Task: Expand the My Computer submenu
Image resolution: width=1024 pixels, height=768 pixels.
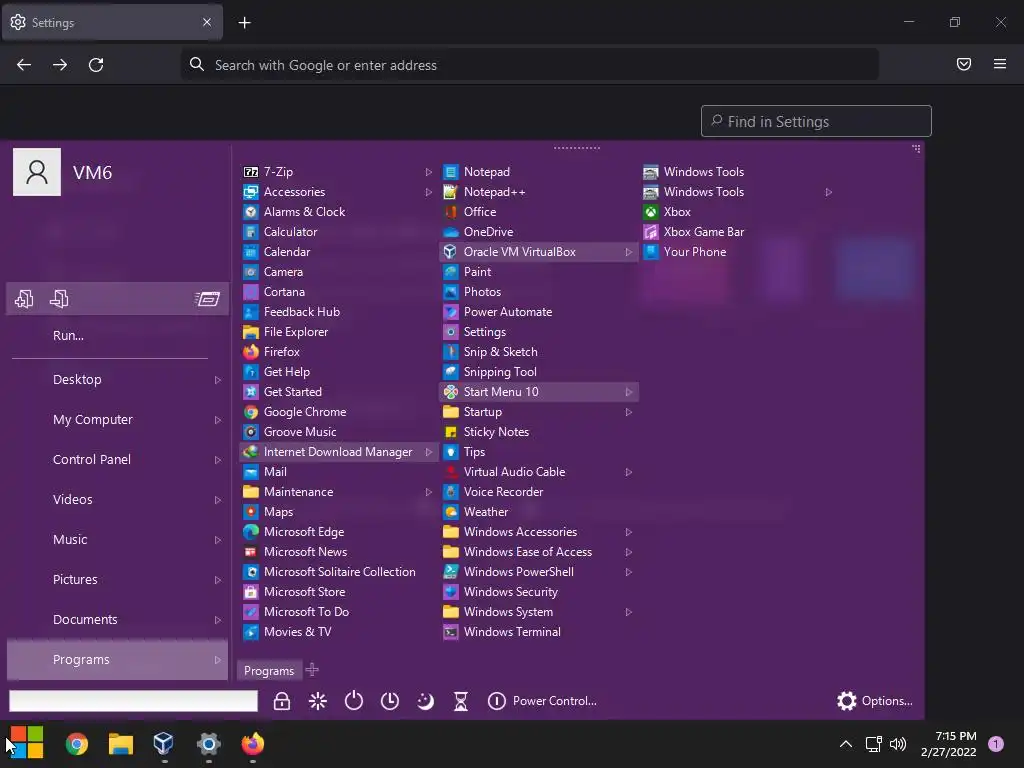Action: 218,420
